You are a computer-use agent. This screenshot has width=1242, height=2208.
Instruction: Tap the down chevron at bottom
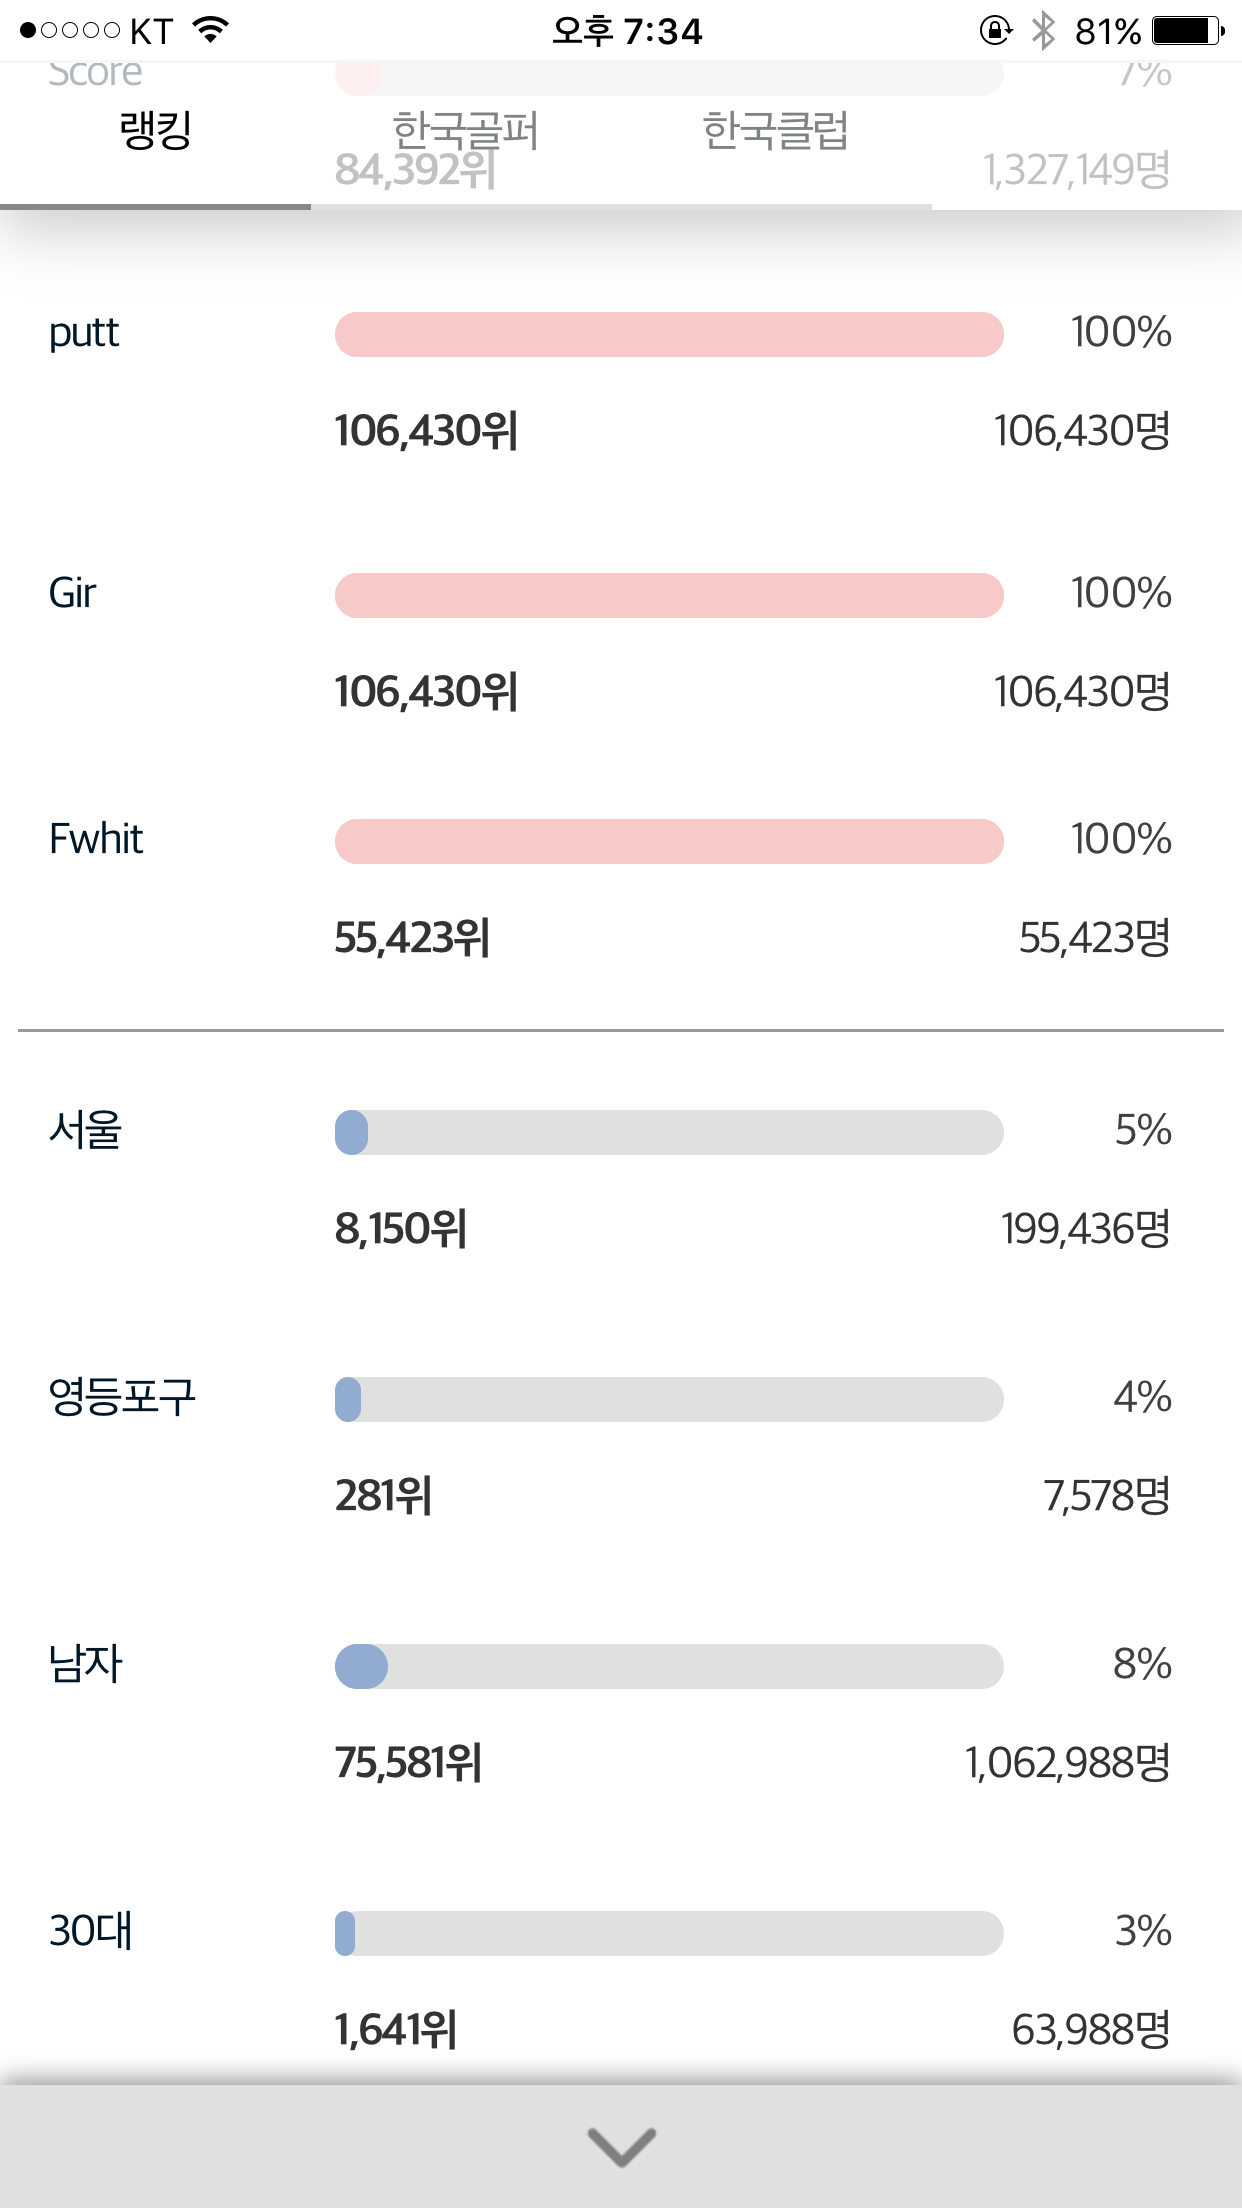point(621,2146)
